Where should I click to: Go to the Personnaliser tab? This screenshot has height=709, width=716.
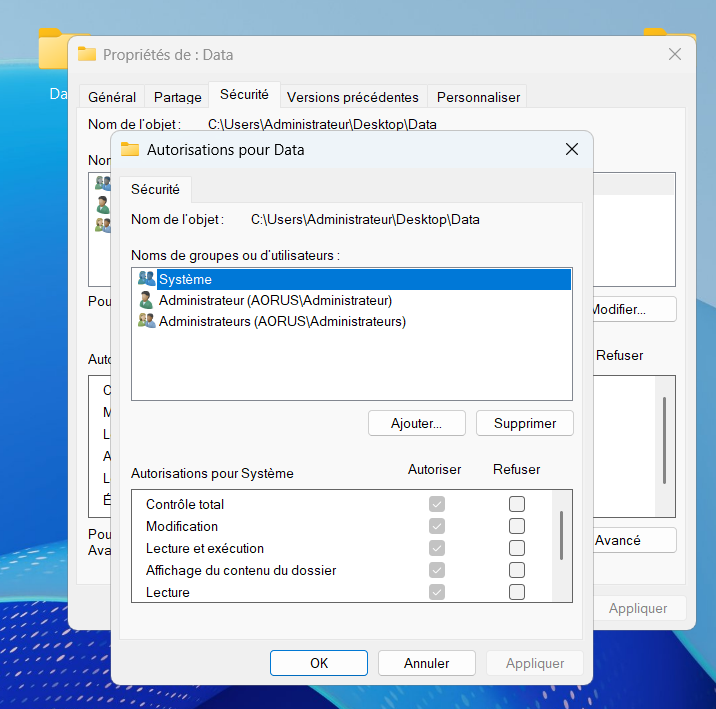(x=478, y=97)
